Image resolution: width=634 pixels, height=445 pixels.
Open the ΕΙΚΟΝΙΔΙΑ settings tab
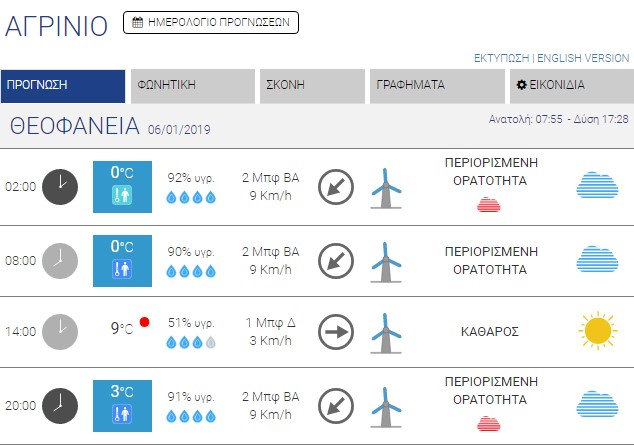point(569,86)
